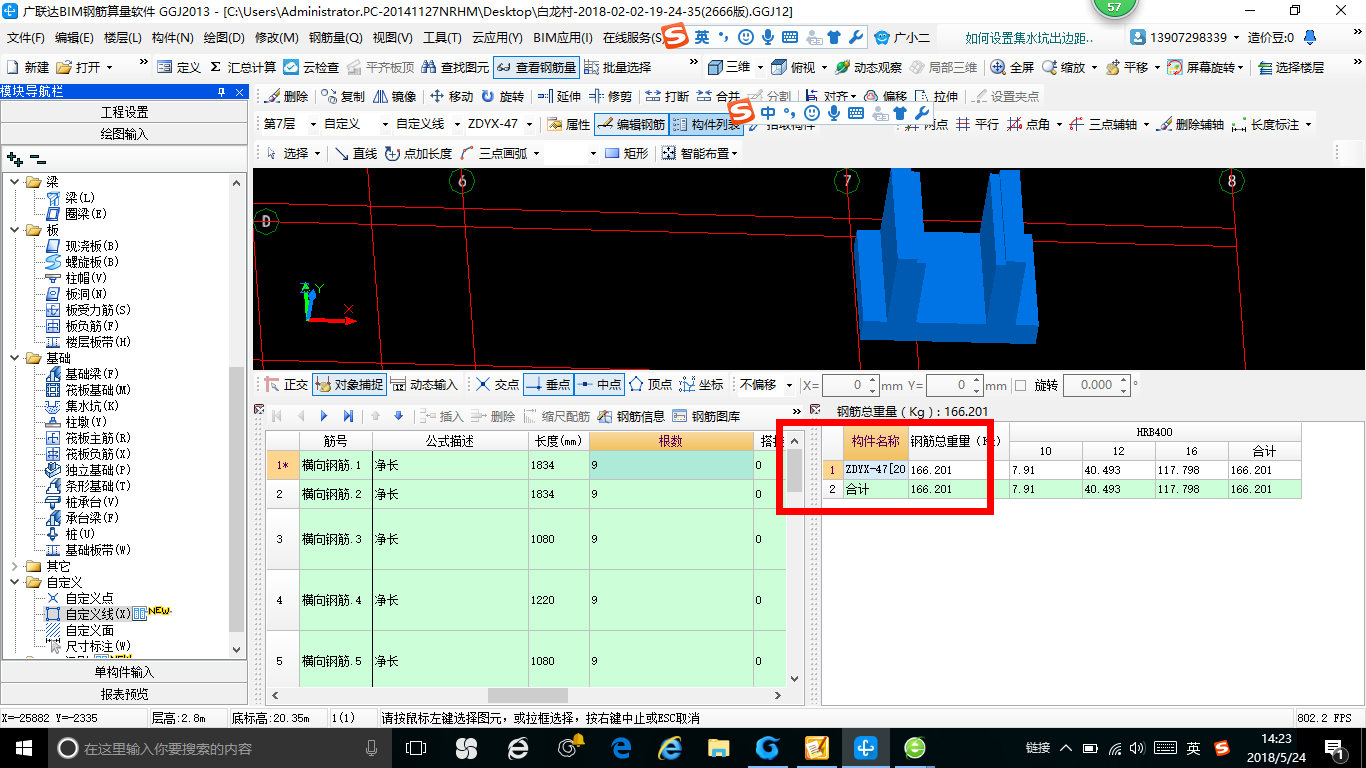1366x768 pixels.
Task: Open the 构件(N) menu
Action: pos(172,38)
